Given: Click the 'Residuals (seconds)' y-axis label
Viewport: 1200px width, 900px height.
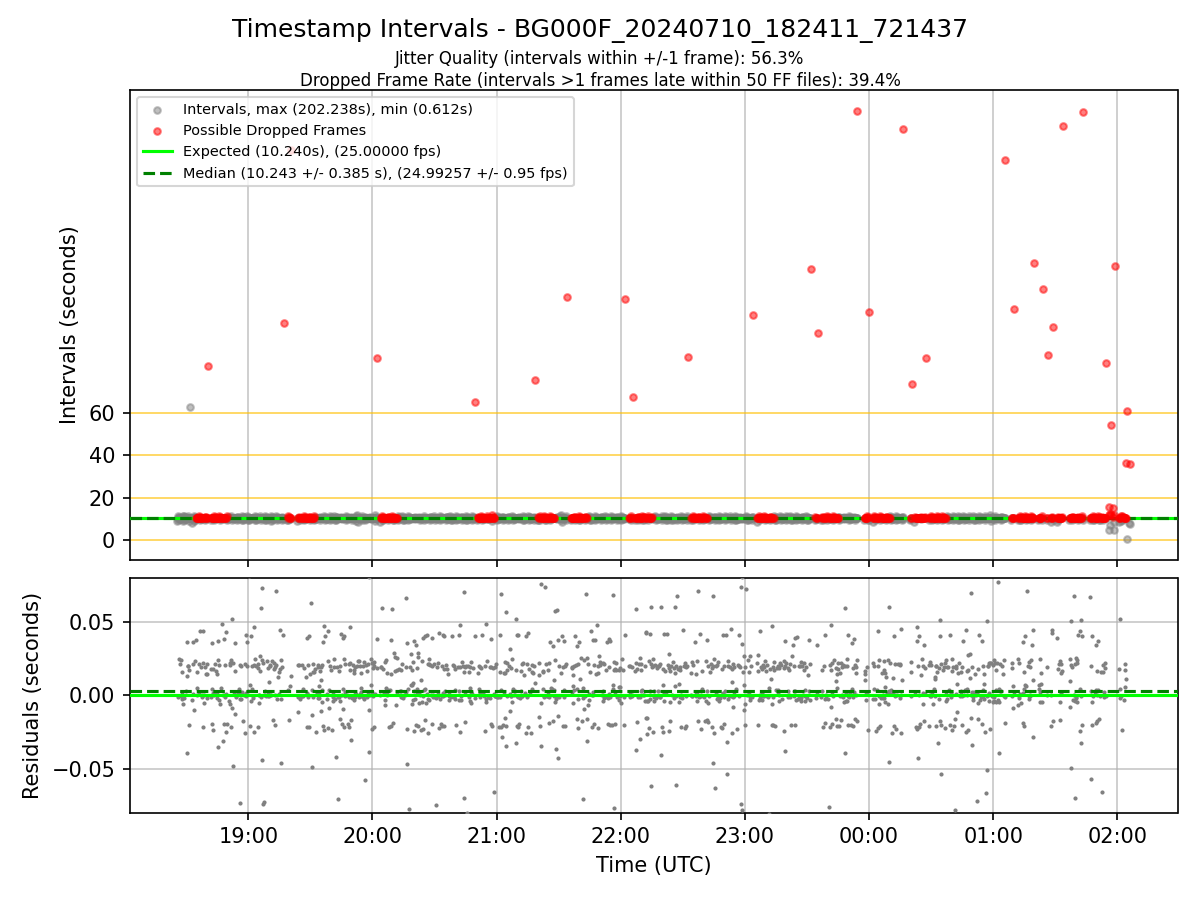Looking at the screenshot, I should tap(32, 696).
